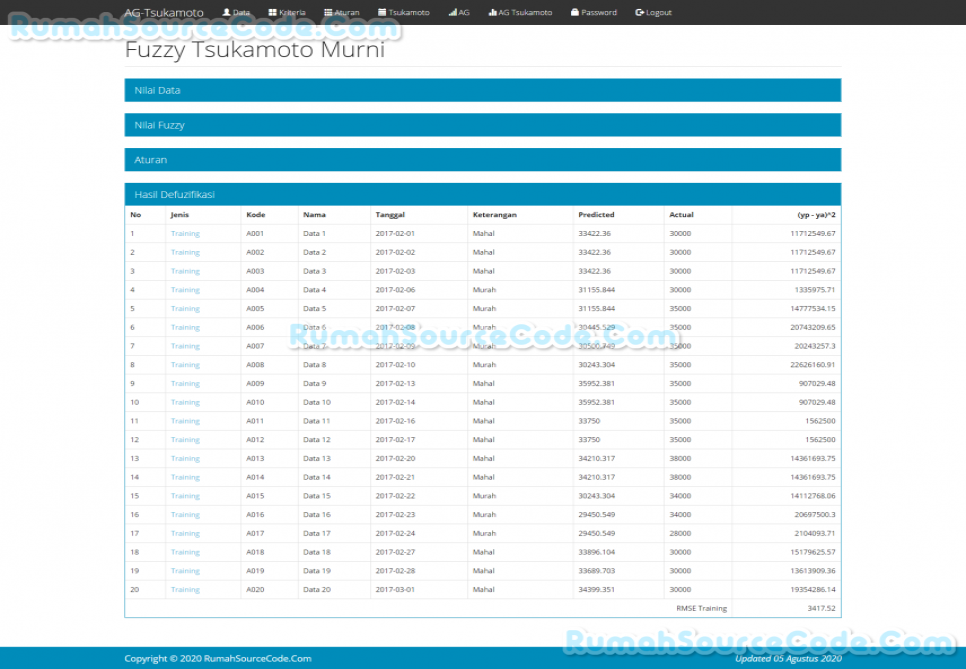Open the Tsukamoto calendar icon
The height and width of the screenshot is (669, 966).
pyautogui.click(x=382, y=12)
